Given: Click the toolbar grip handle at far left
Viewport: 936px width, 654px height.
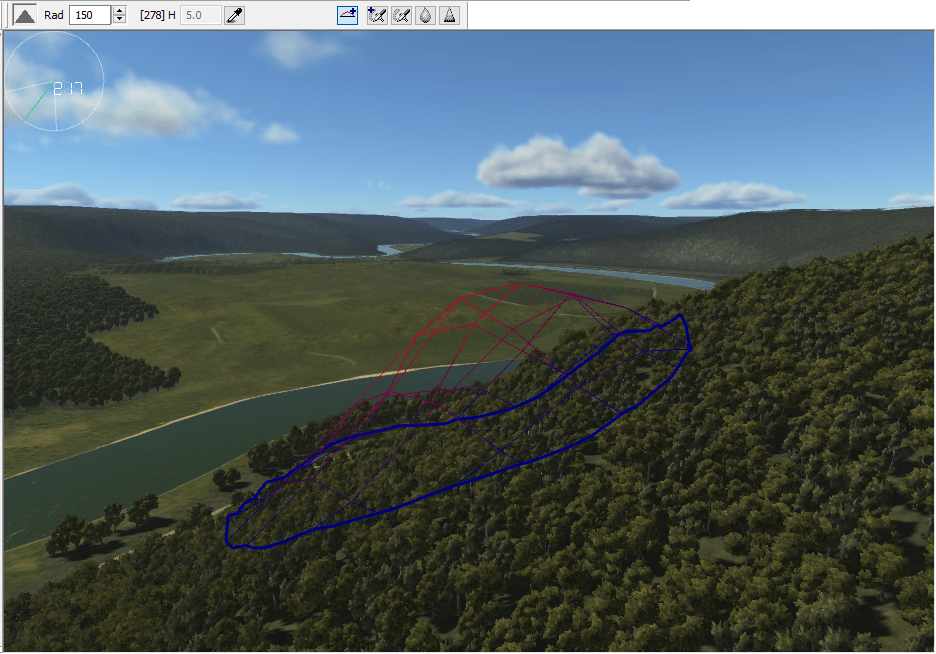Looking at the screenshot, I should point(5,15).
